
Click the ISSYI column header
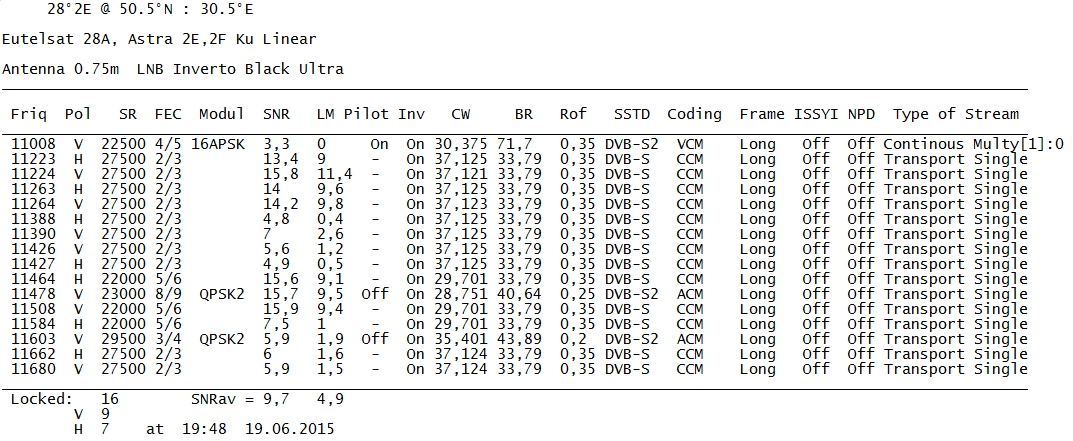click(816, 114)
